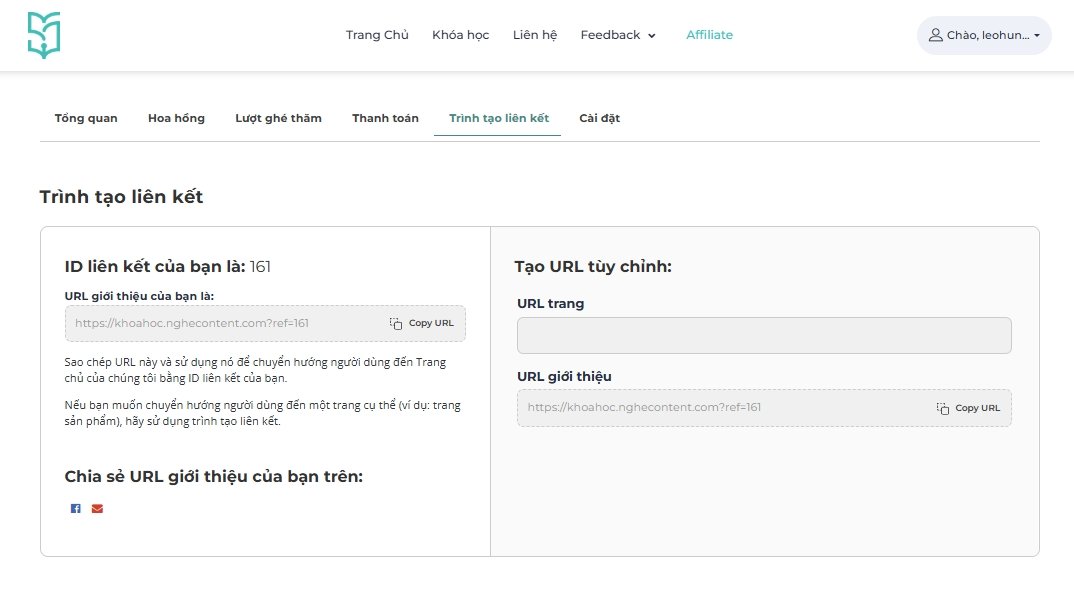Select the Lượt ghé thăm tab
Image resolution: width=1074 pixels, height=610 pixels.
pos(278,118)
